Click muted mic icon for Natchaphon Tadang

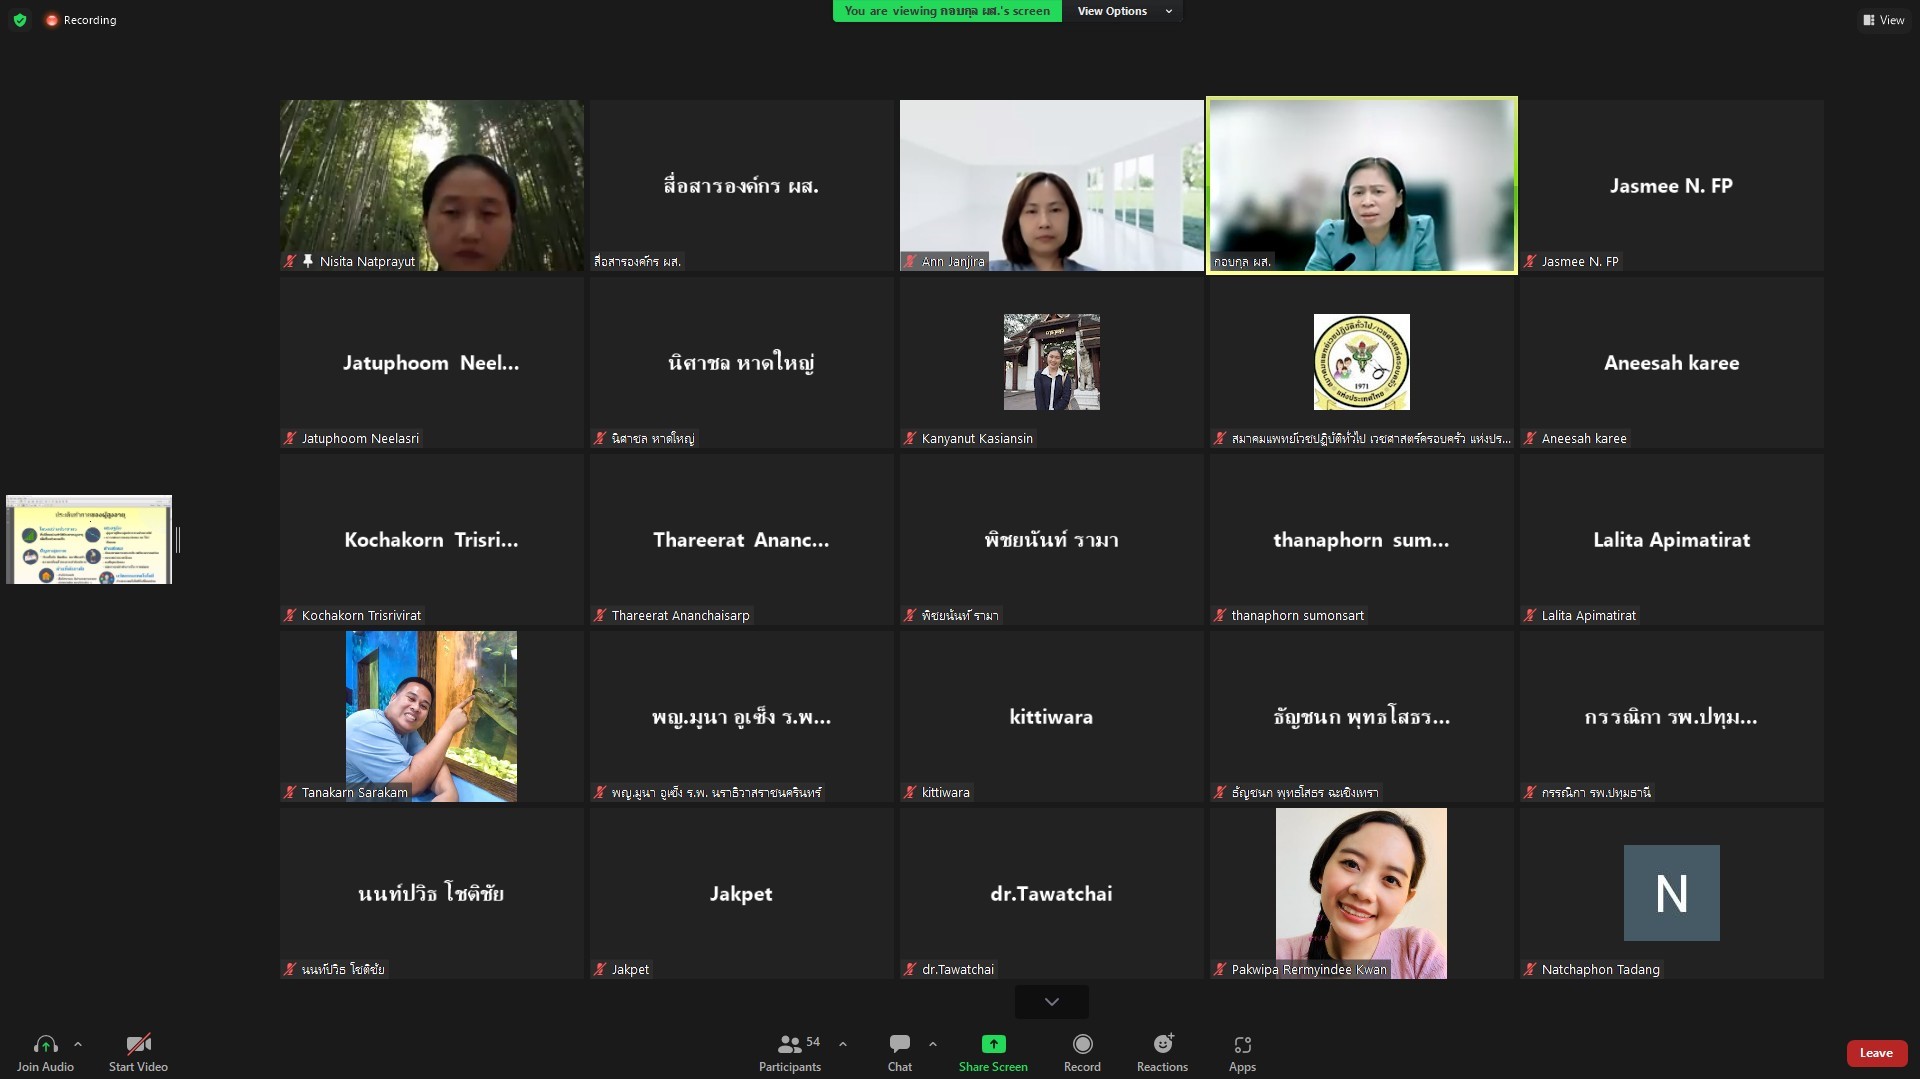point(1530,969)
